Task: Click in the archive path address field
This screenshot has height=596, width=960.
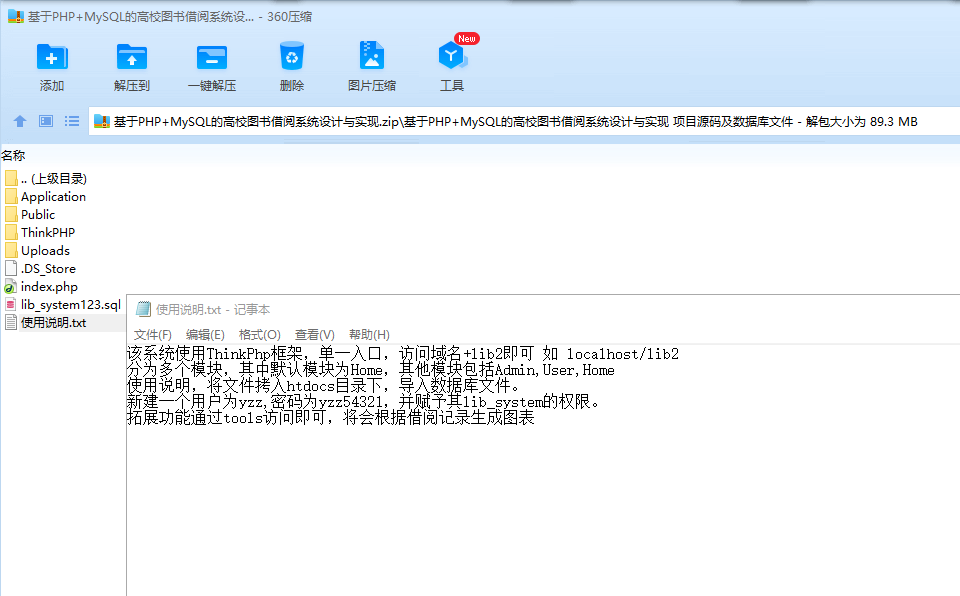Action: pos(524,121)
